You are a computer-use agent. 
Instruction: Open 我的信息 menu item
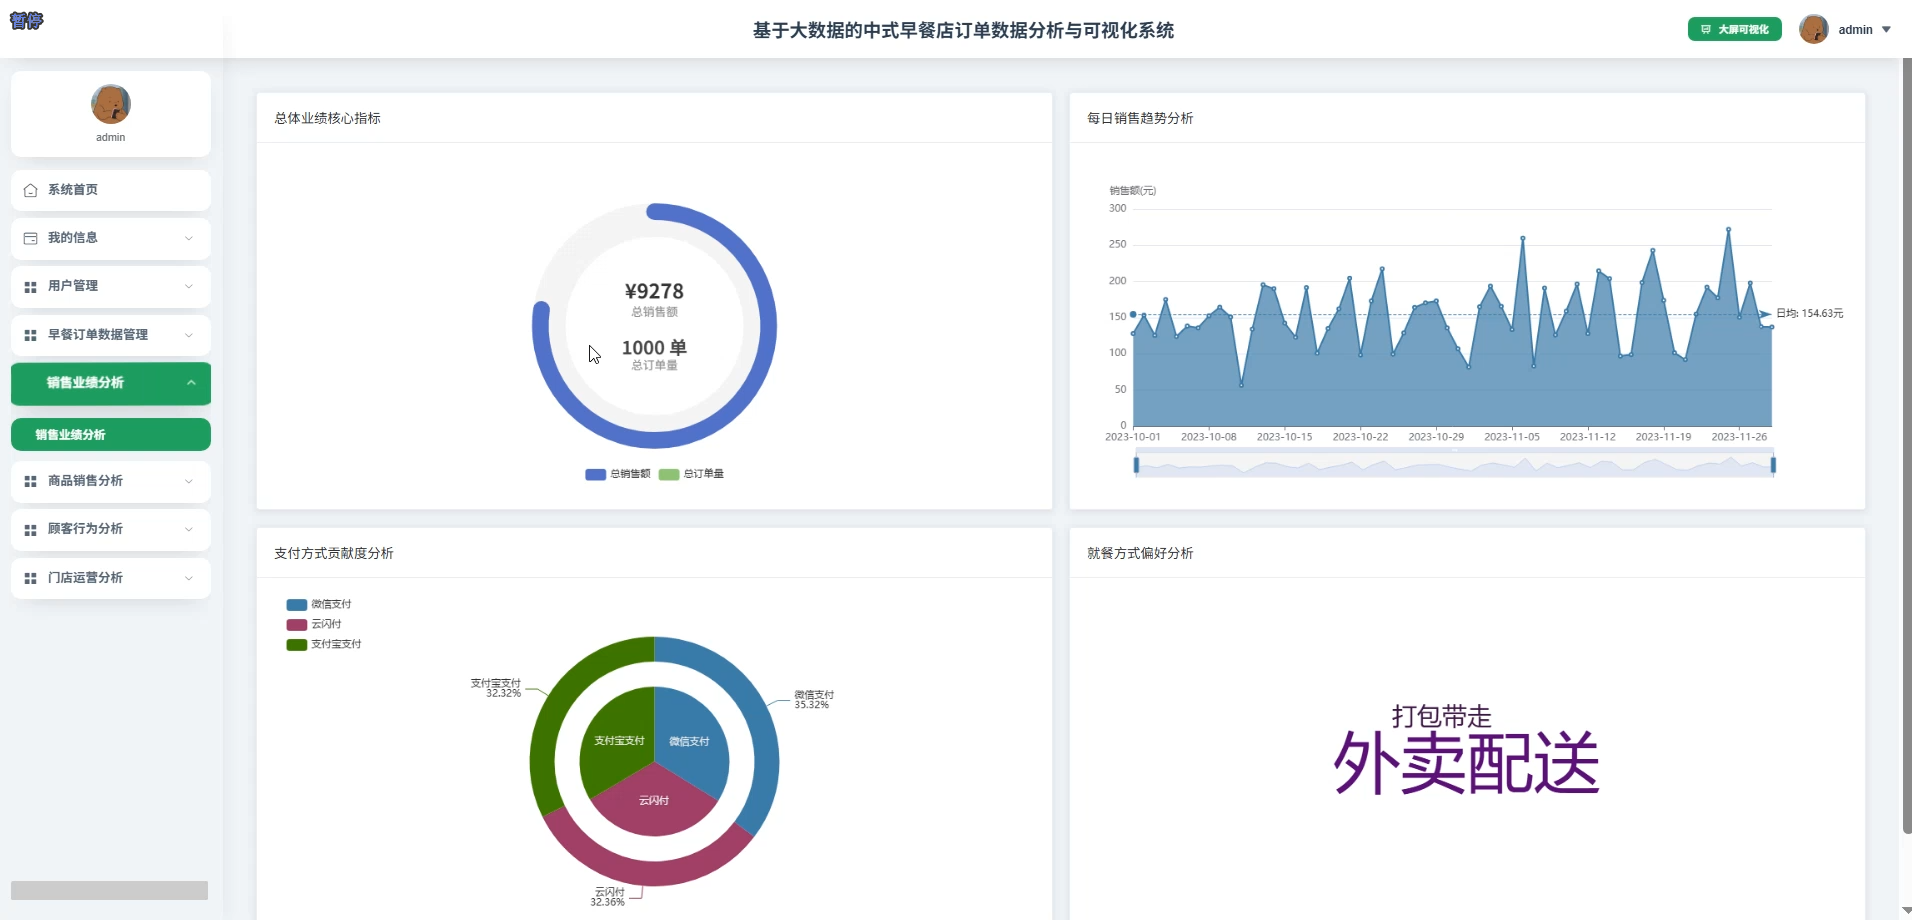pyautogui.click(x=111, y=238)
